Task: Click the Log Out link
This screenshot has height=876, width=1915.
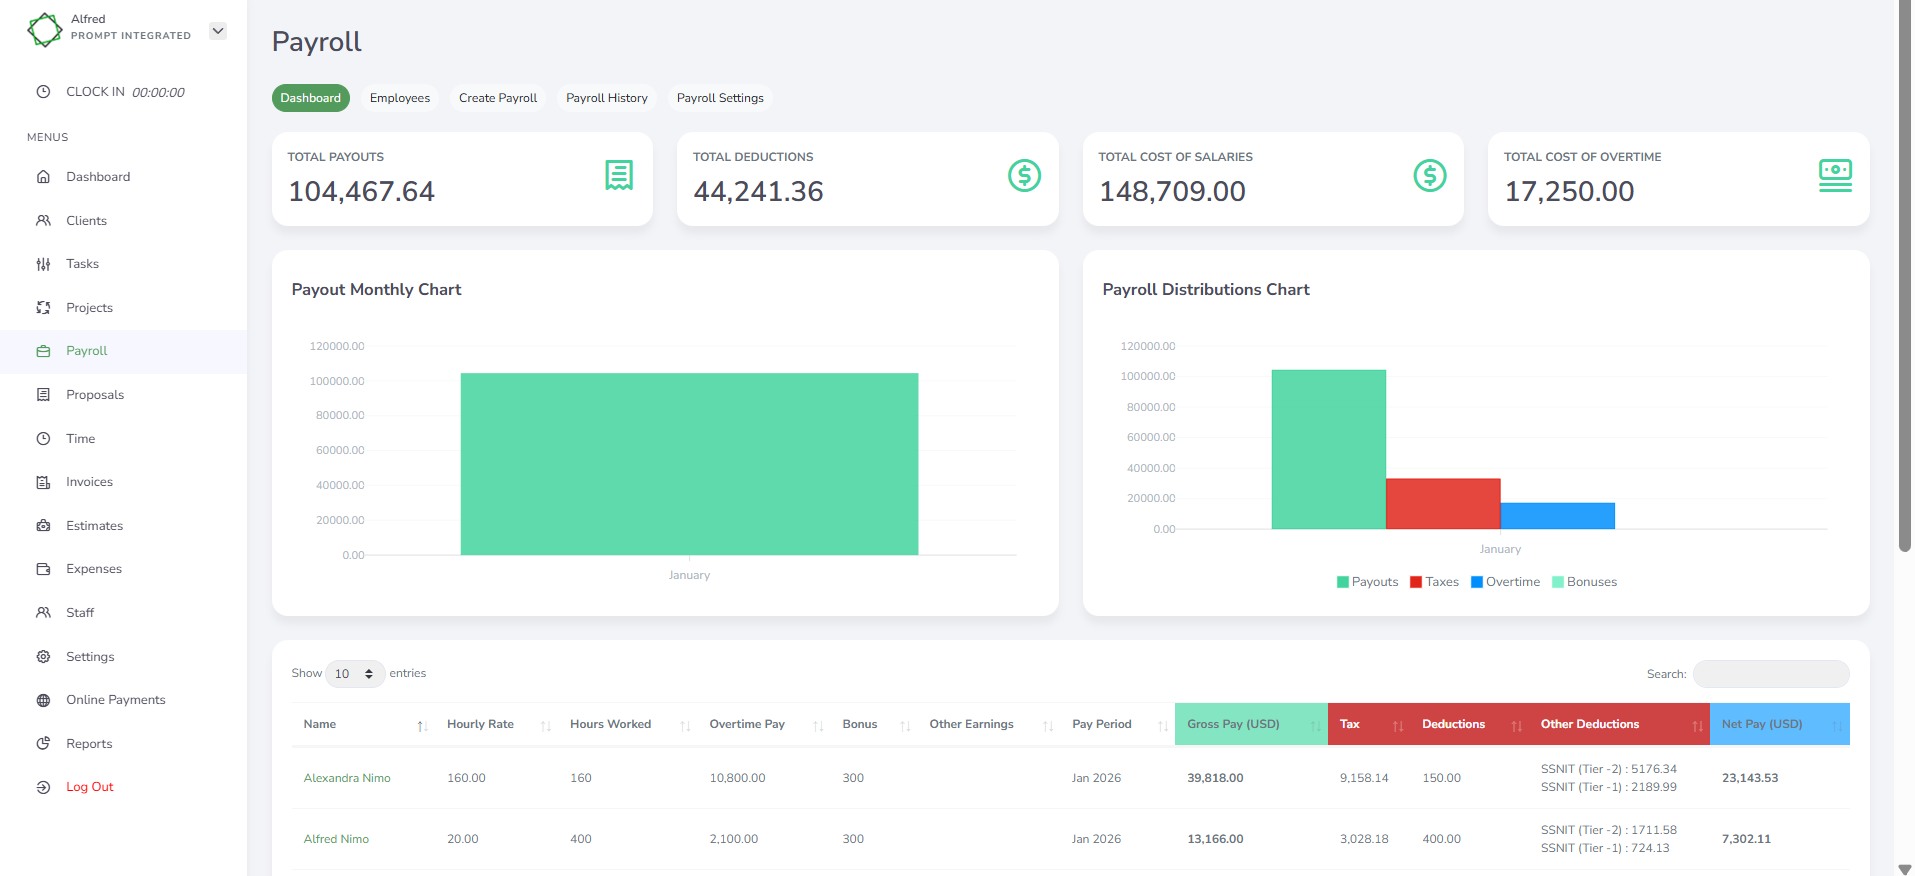Action: pyautogui.click(x=89, y=787)
